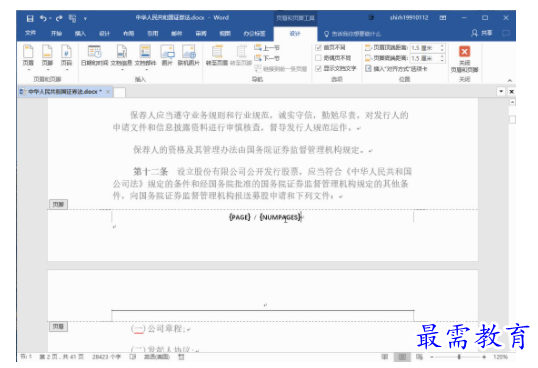Switch to the Home (开始) tab

point(56,33)
